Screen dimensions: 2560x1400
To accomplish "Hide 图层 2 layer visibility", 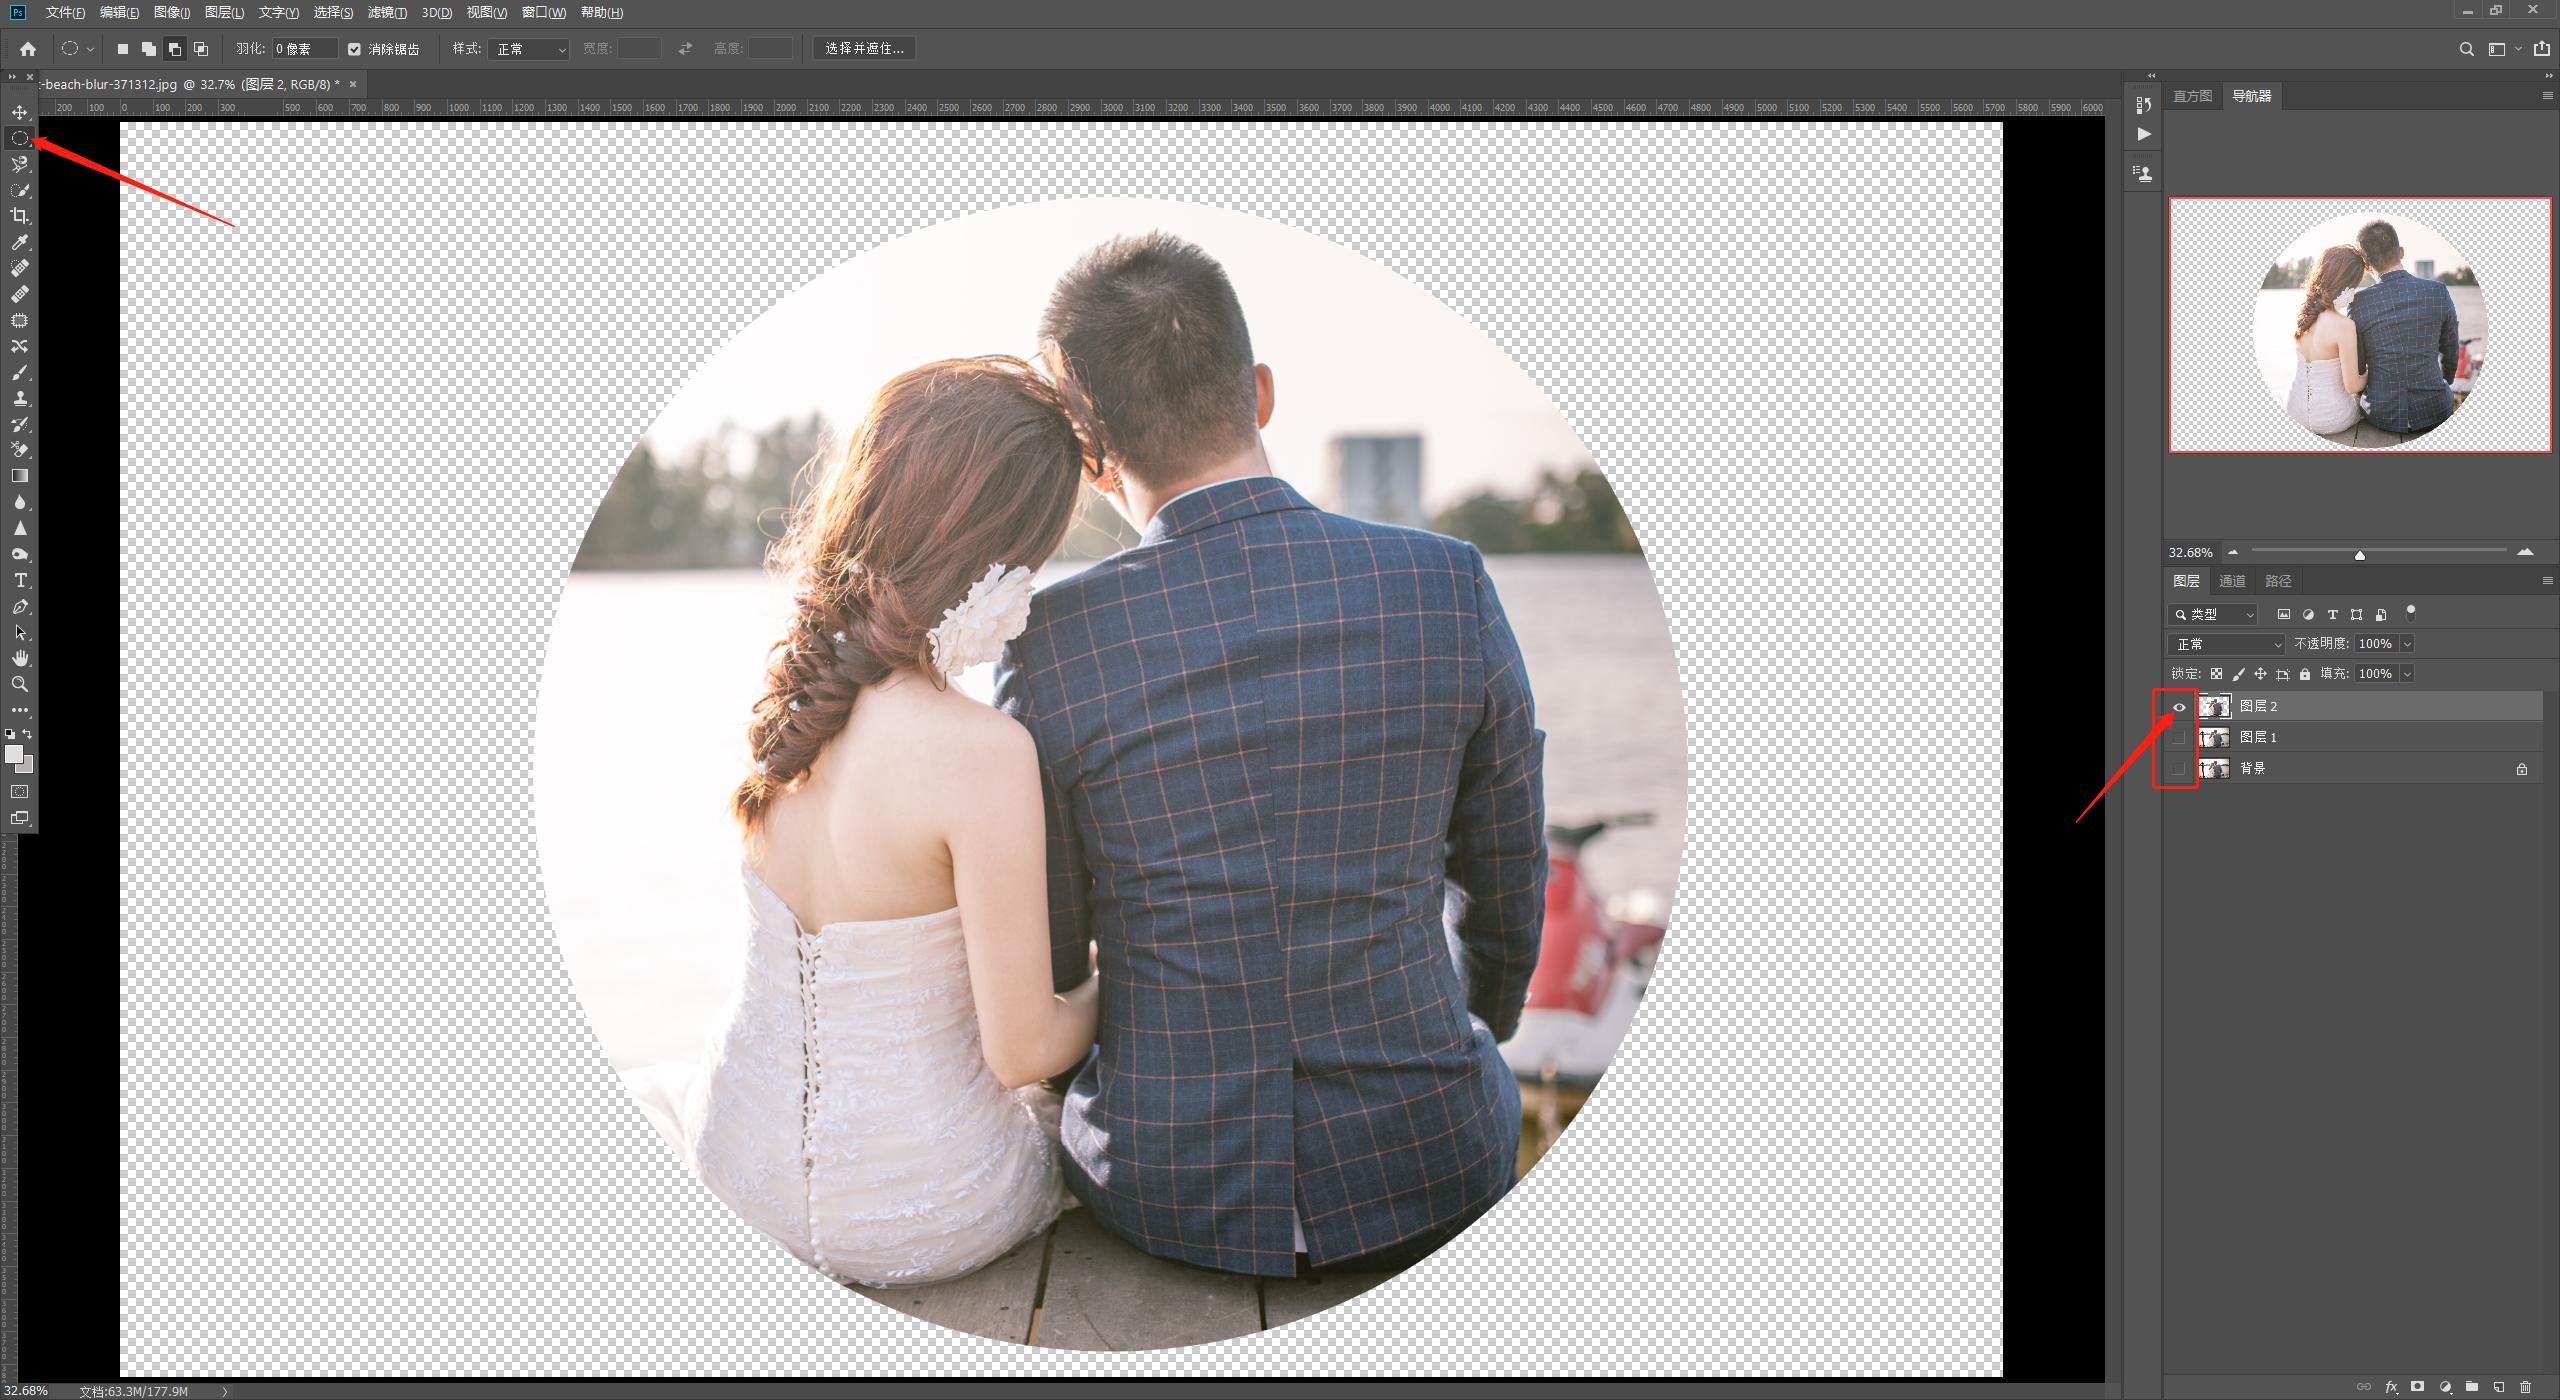I will click(x=2179, y=707).
